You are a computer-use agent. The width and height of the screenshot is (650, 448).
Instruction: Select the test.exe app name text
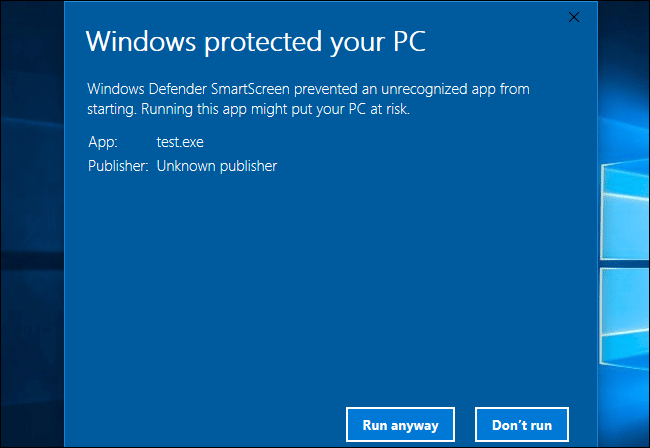tap(180, 142)
